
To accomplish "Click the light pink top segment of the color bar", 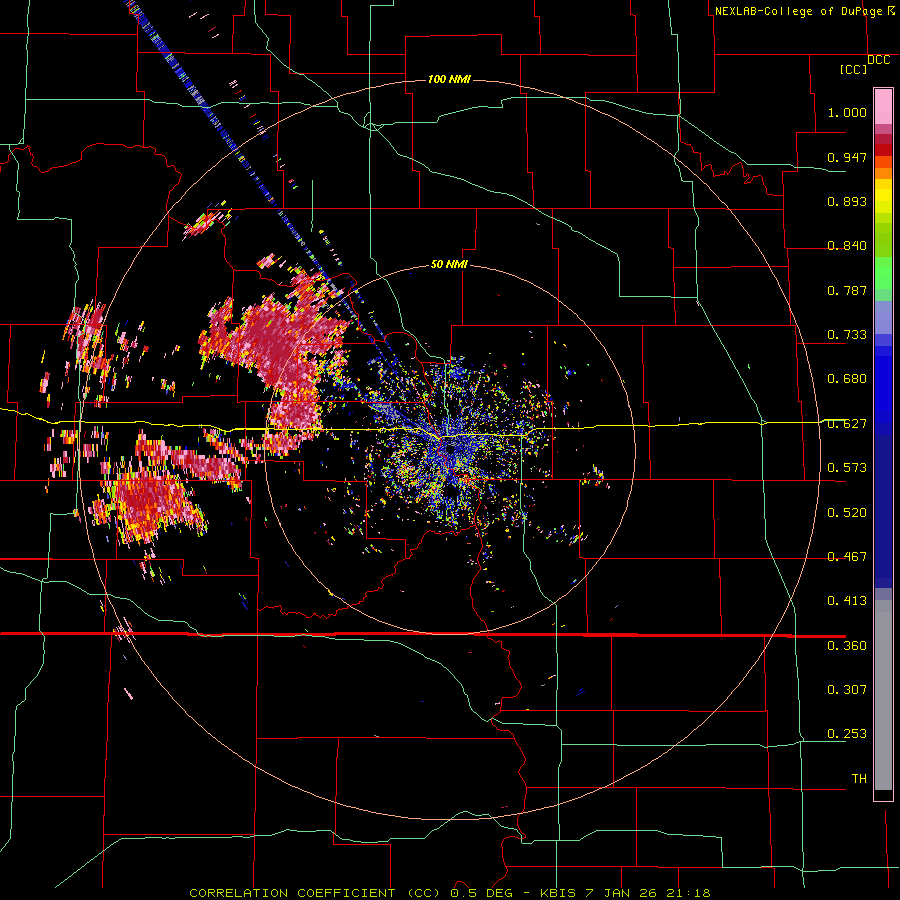I will tap(883, 106).
